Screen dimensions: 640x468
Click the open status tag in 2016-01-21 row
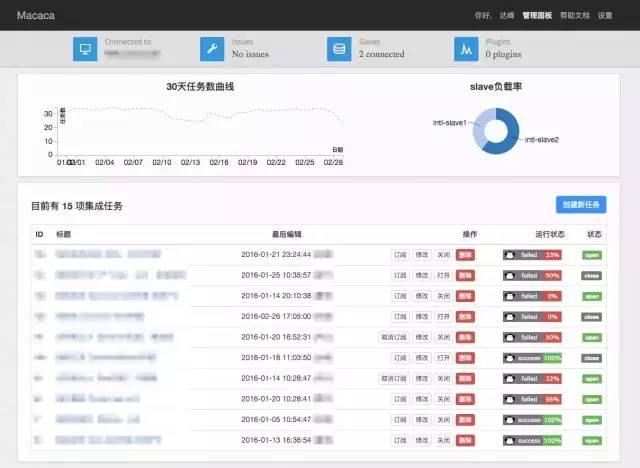[x=592, y=255]
